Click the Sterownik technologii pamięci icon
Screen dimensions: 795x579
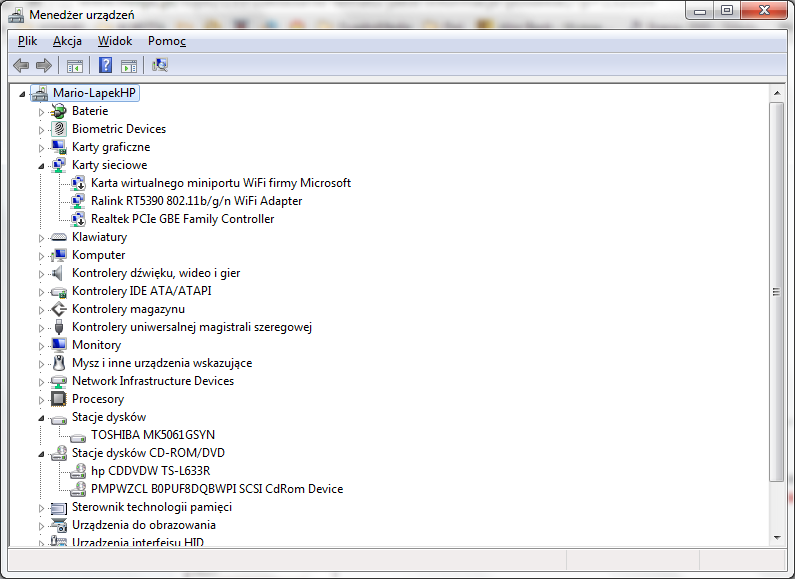click(59, 508)
